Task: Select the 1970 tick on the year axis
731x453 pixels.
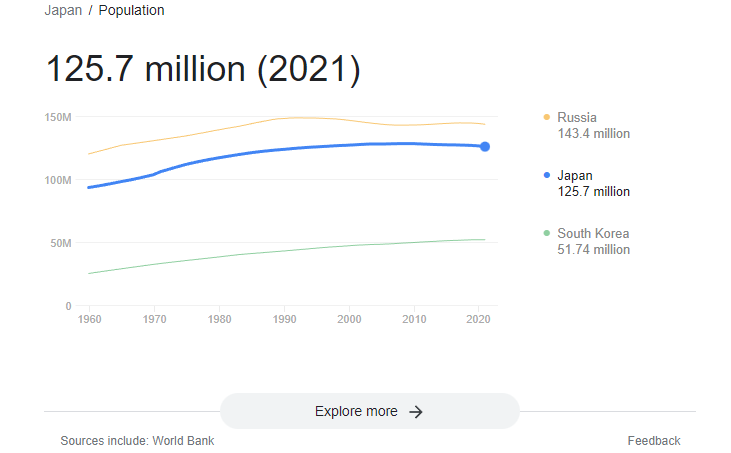Action: [x=154, y=319]
